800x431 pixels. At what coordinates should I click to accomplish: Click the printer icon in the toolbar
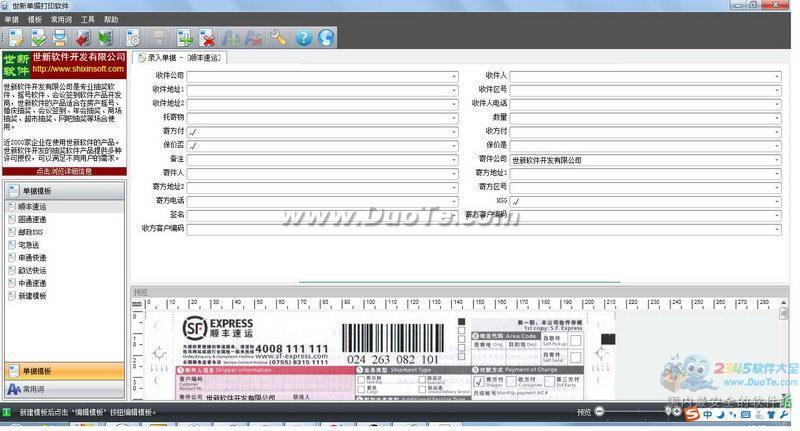[x=60, y=38]
